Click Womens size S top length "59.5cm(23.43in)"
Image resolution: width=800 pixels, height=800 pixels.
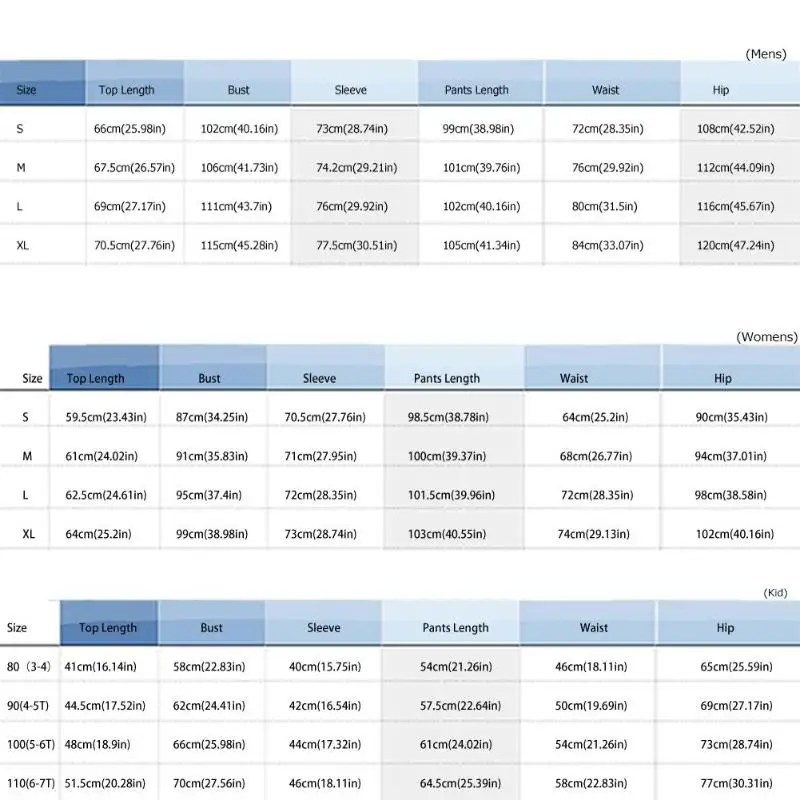(x=106, y=417)
